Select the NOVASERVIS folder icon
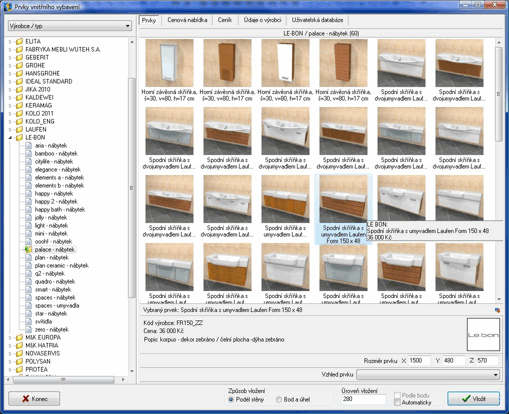The width and height of the screenshot is (509, 414). pos(19,353)
